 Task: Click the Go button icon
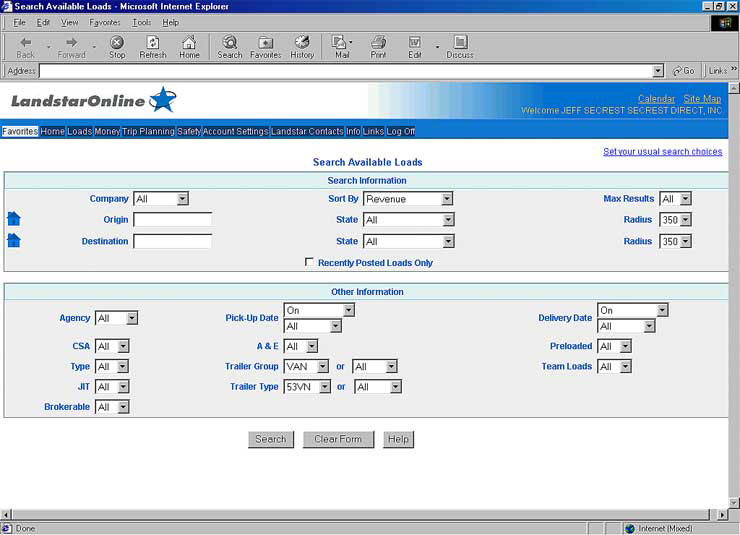coord(683,71)
